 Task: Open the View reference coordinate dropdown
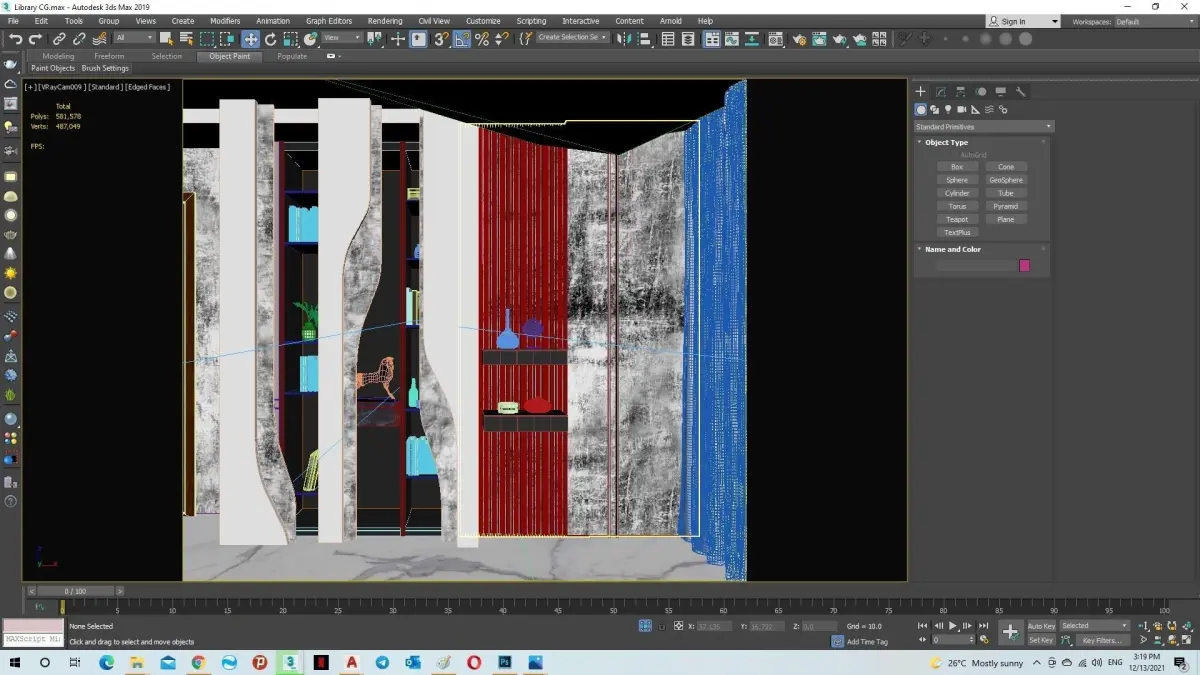click(342, 38)
